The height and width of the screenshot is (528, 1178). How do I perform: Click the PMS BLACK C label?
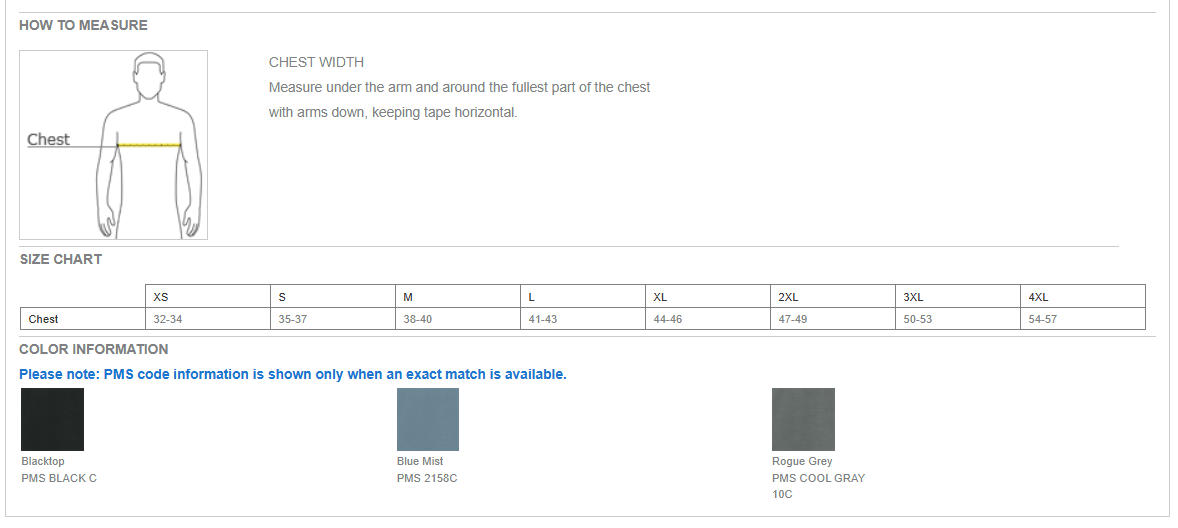[59, 478]
